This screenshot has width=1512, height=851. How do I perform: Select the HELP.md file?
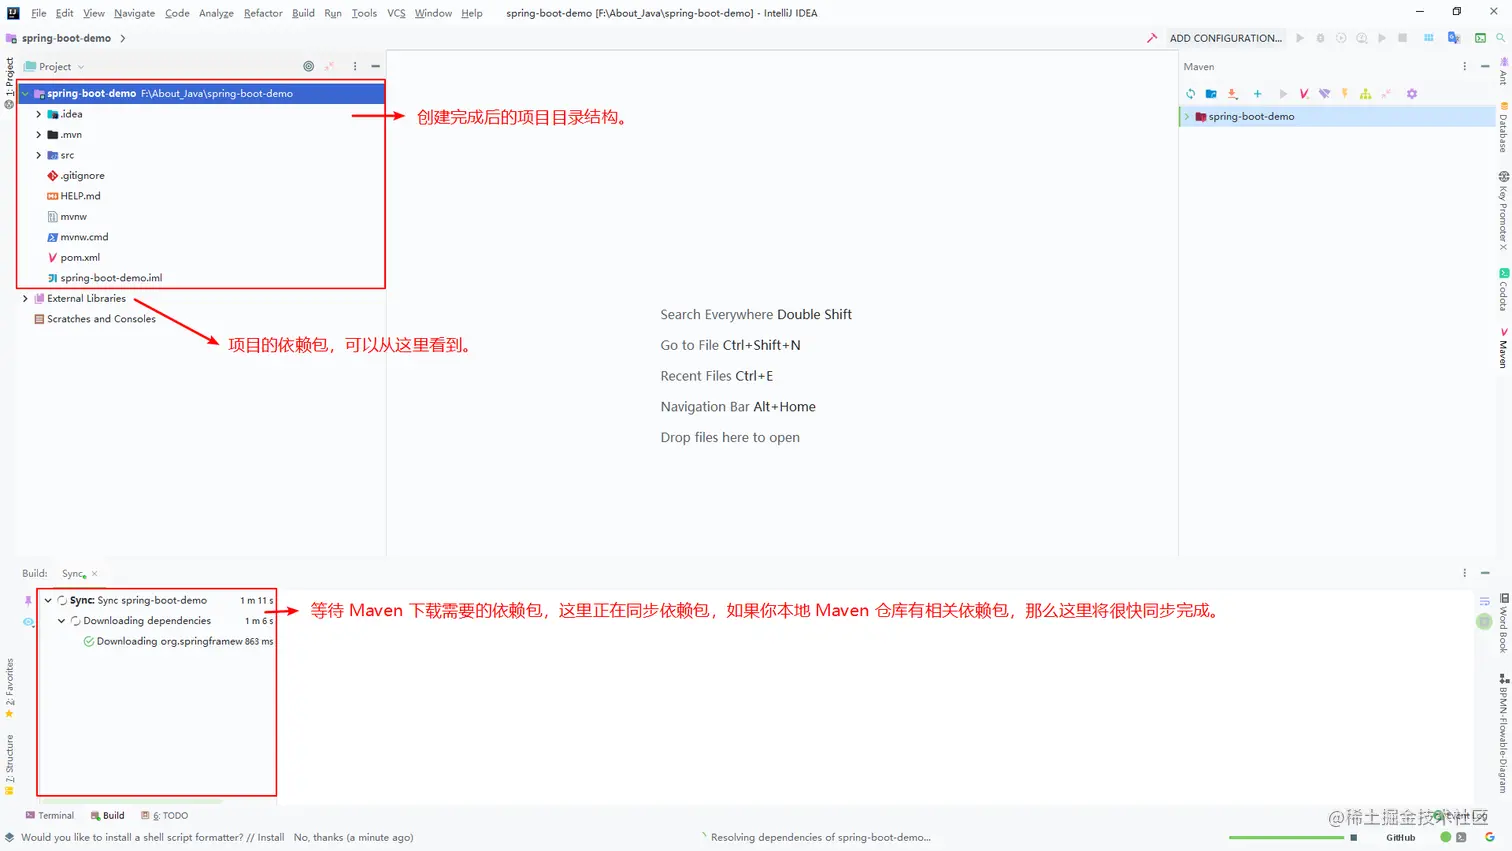[x=74, y=196]
